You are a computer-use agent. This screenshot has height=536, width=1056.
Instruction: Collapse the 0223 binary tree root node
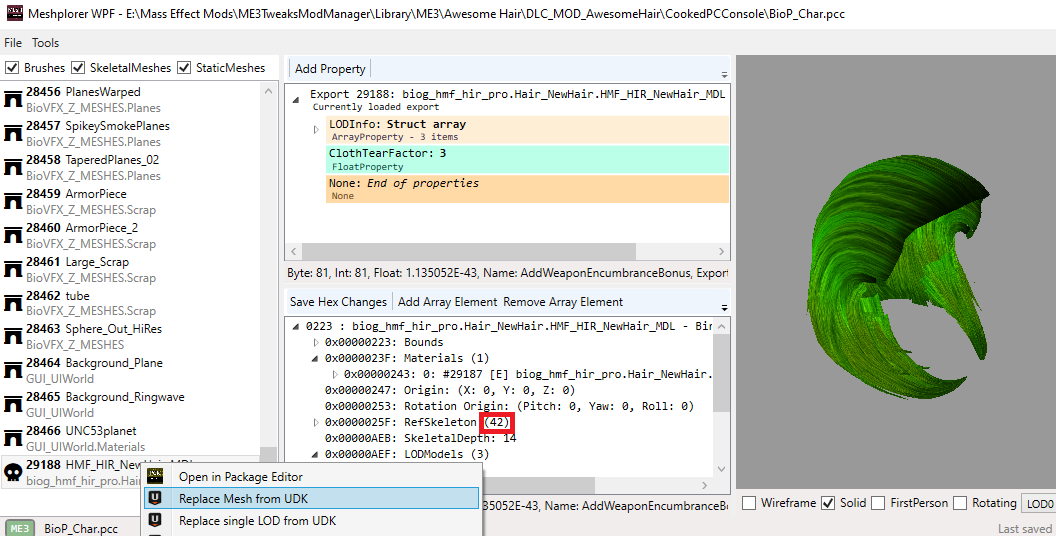click(x=296, y=327)
